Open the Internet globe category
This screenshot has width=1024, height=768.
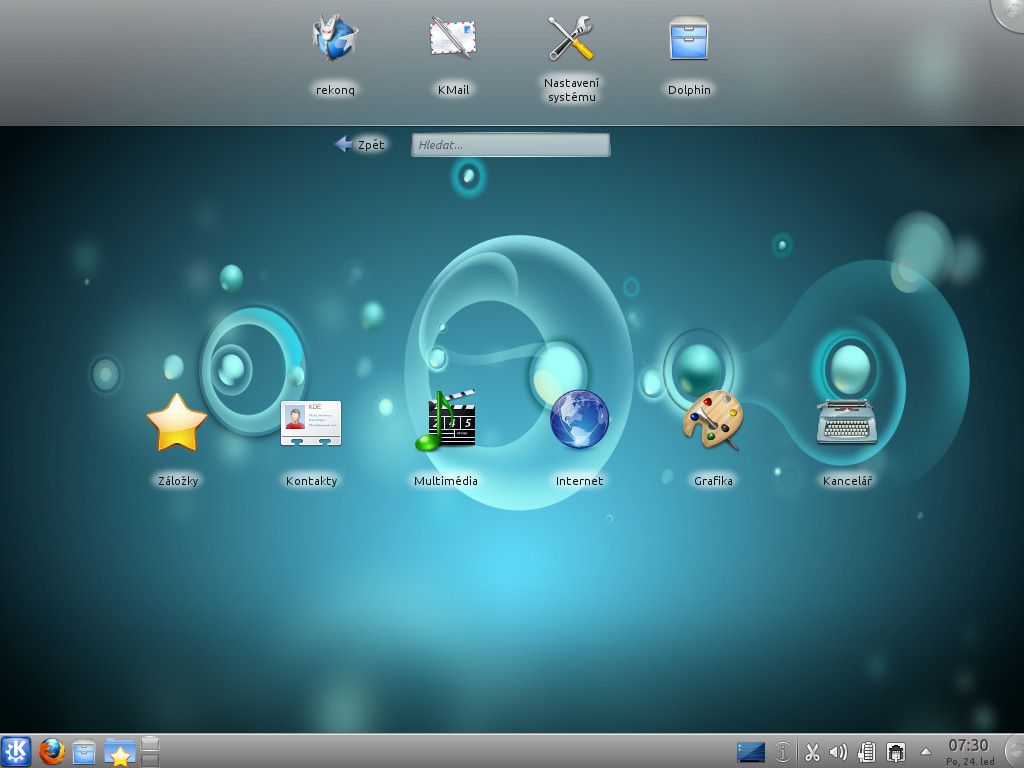point(579,420)
